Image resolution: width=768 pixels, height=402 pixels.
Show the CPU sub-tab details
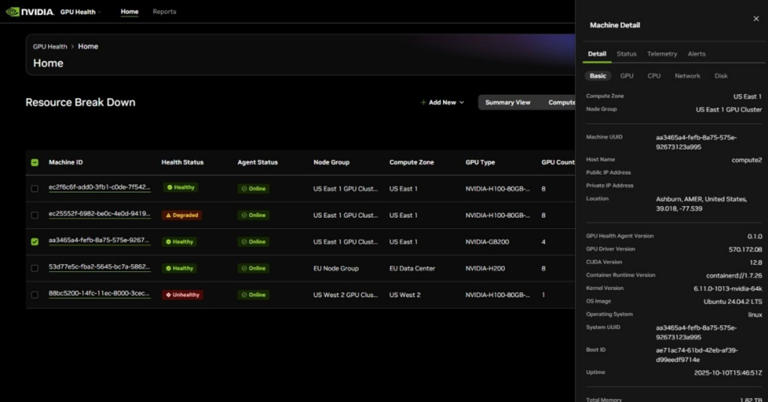point(654,76)
